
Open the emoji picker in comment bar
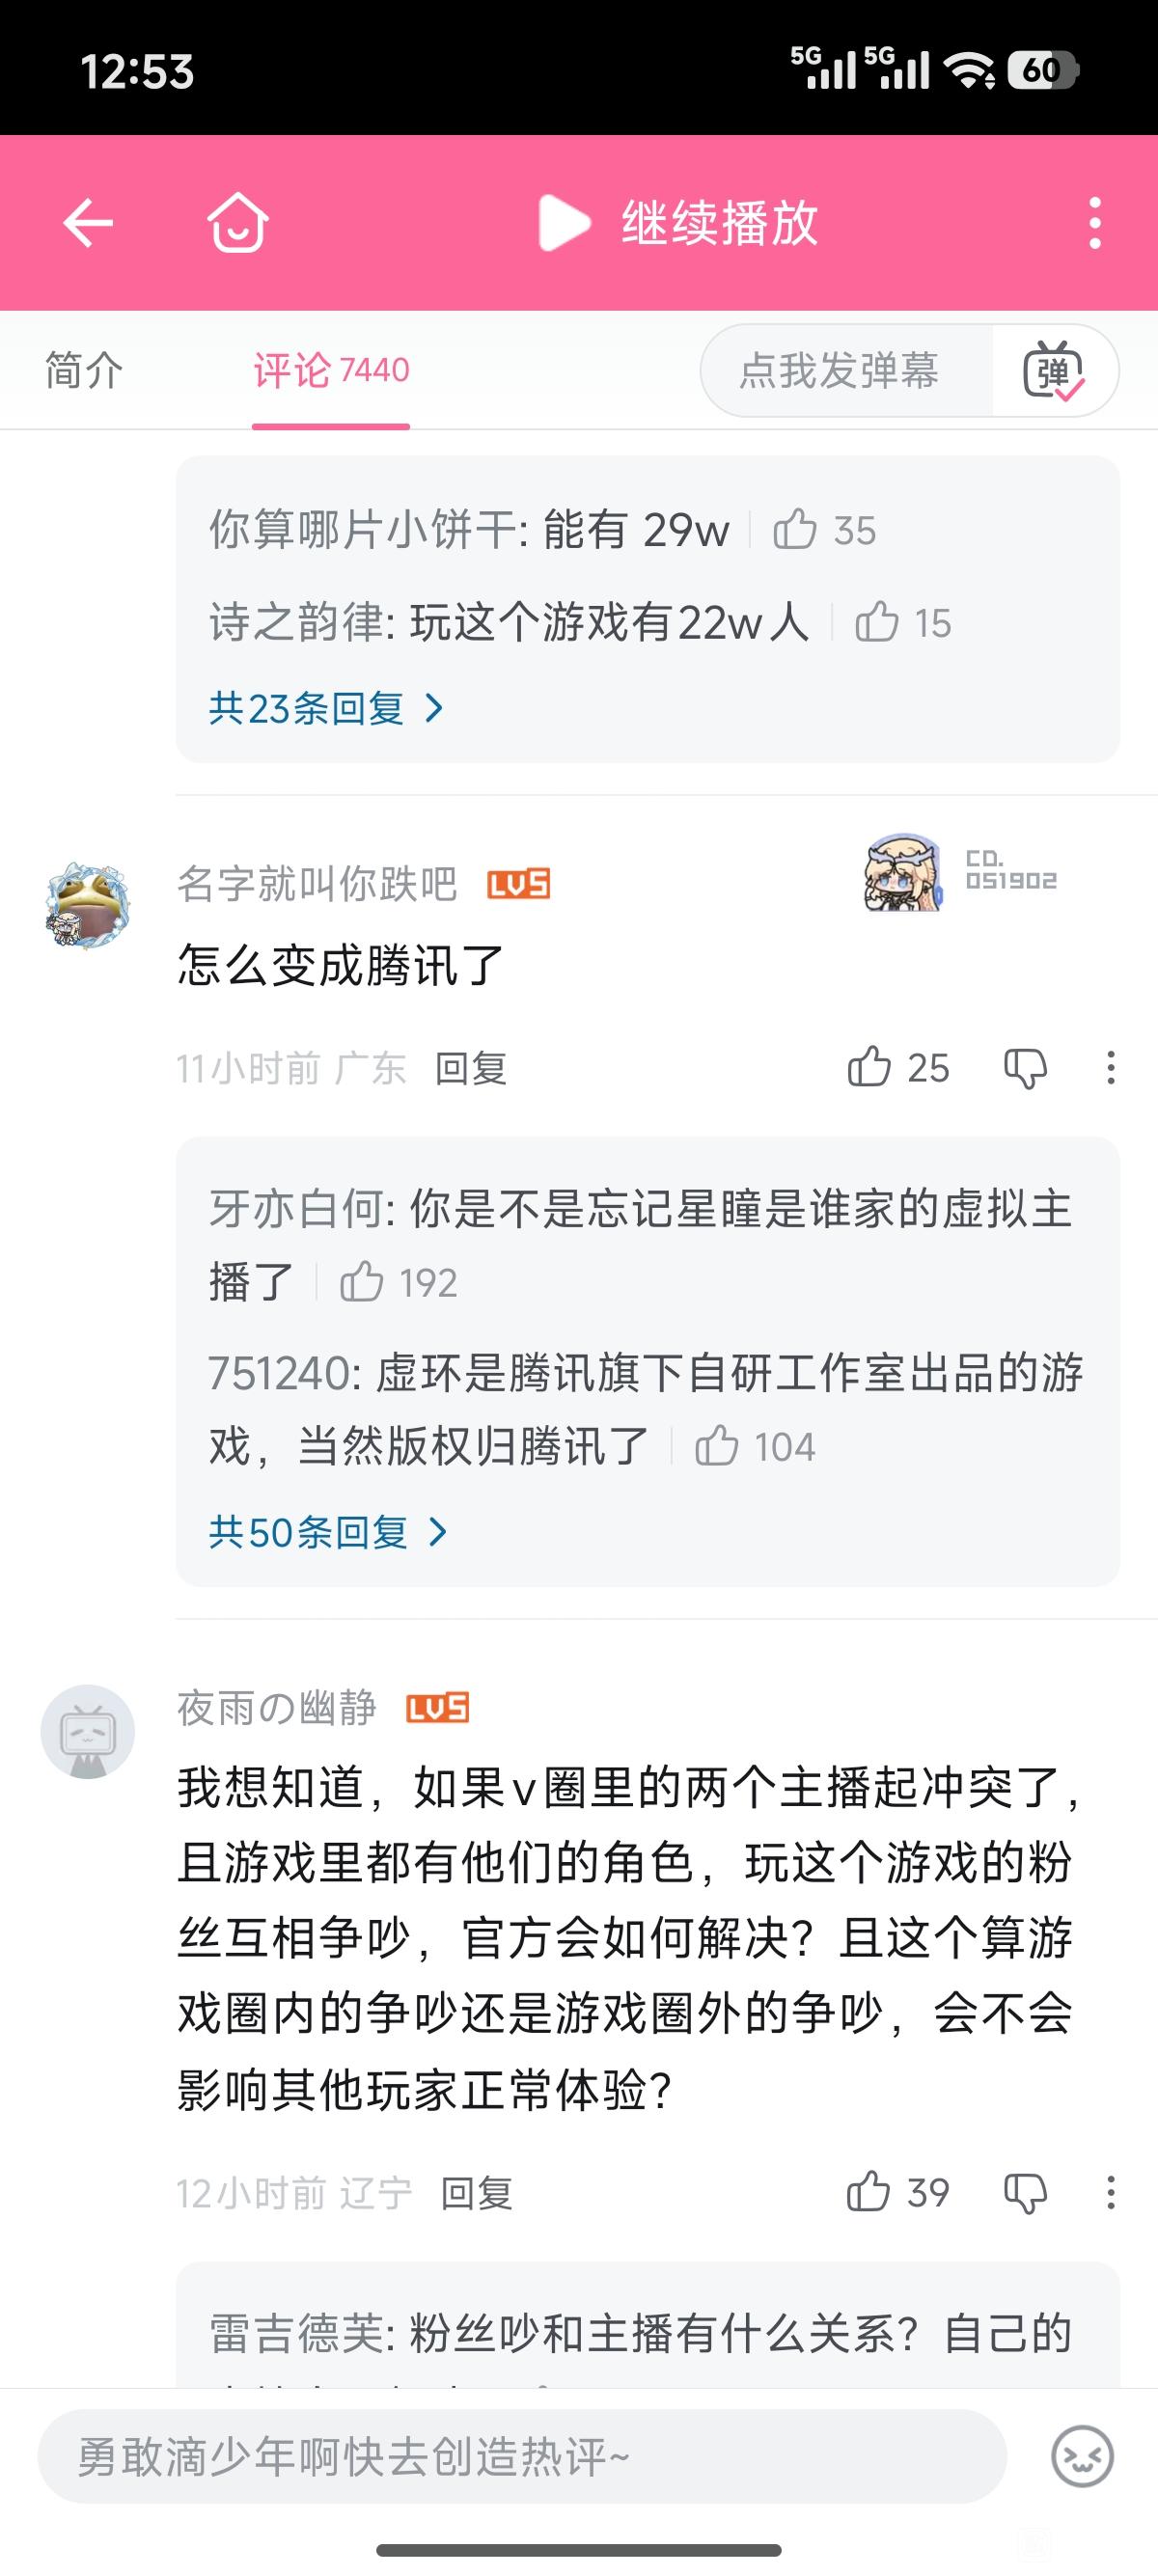[x=1082, y=2456]
